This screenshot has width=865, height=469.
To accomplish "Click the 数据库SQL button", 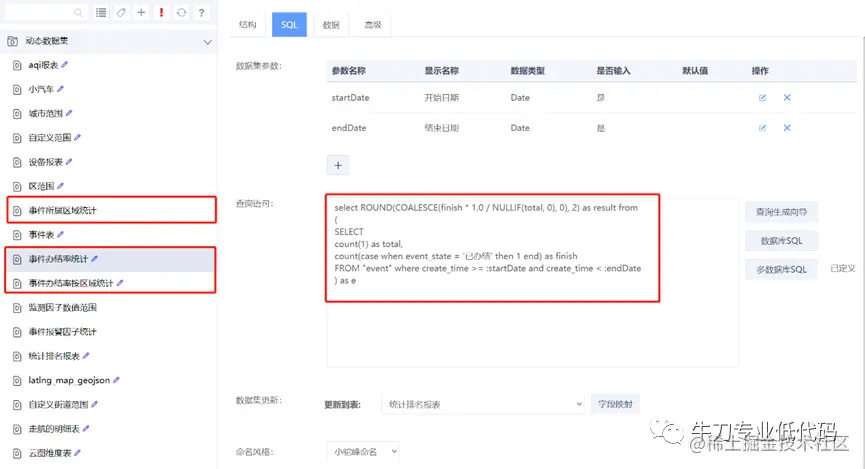I will [x=781, y=241].
